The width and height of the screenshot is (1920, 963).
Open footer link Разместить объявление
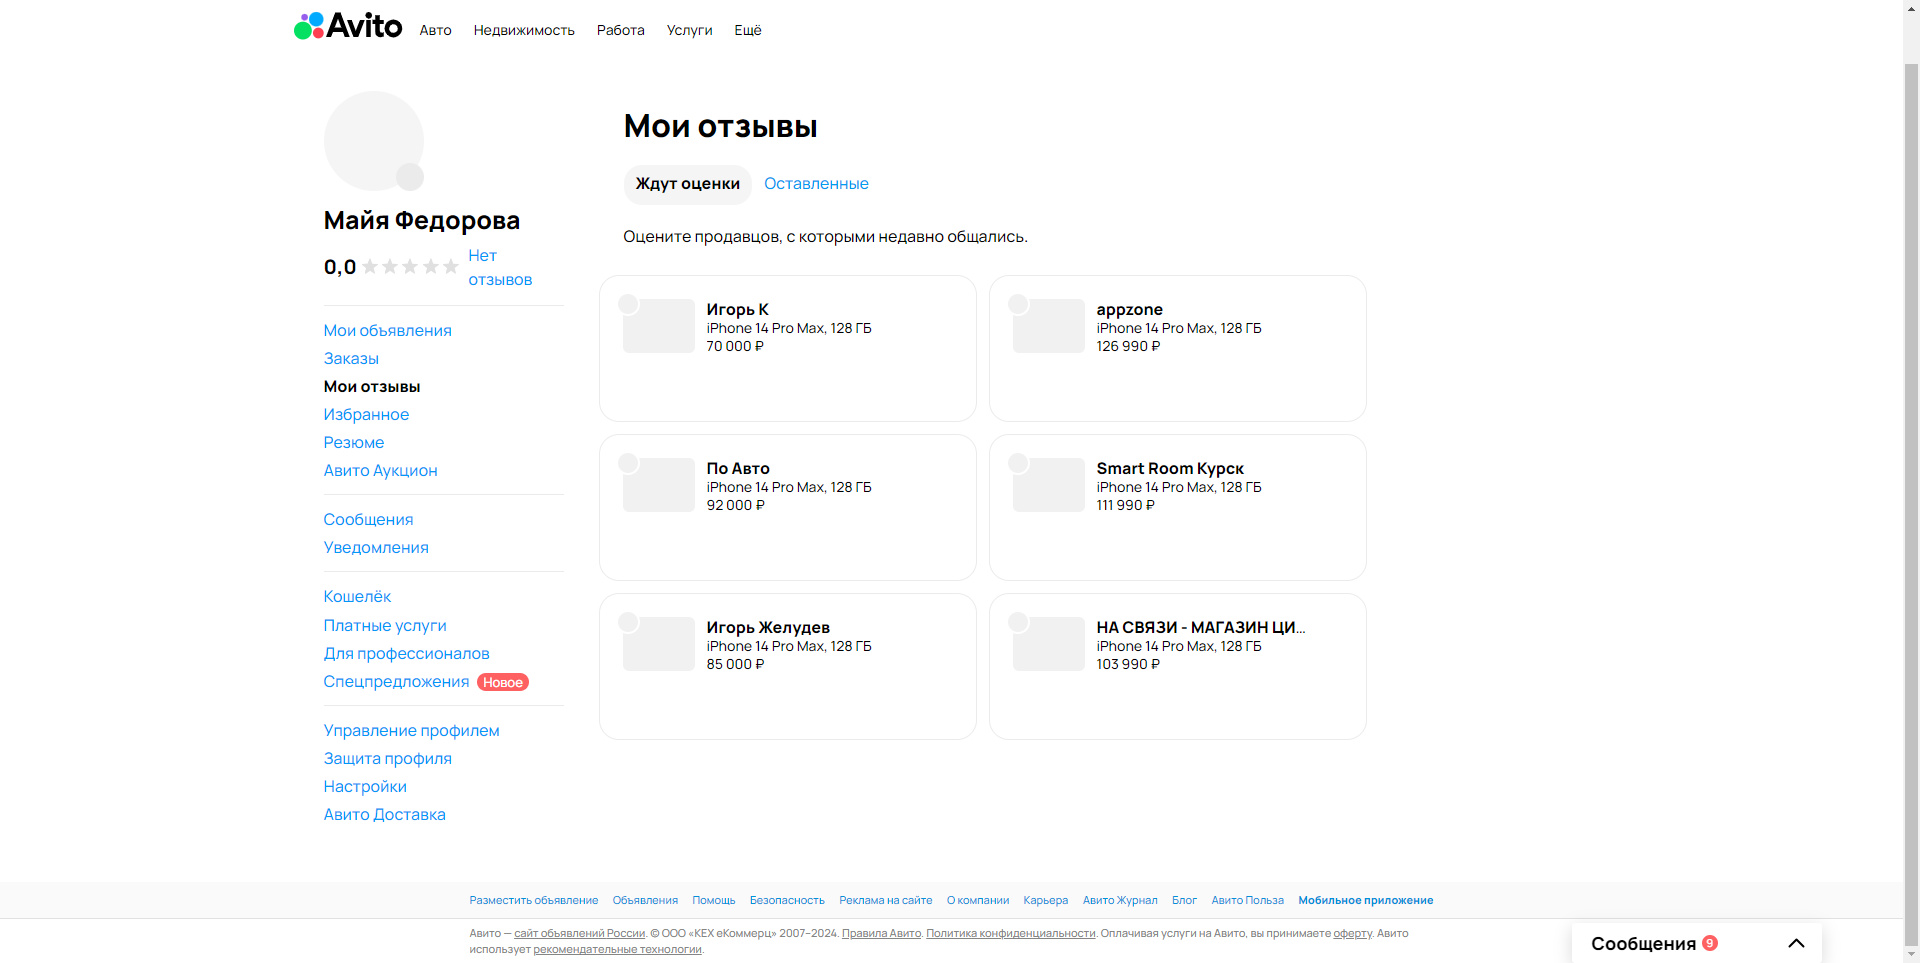point(534,901)
